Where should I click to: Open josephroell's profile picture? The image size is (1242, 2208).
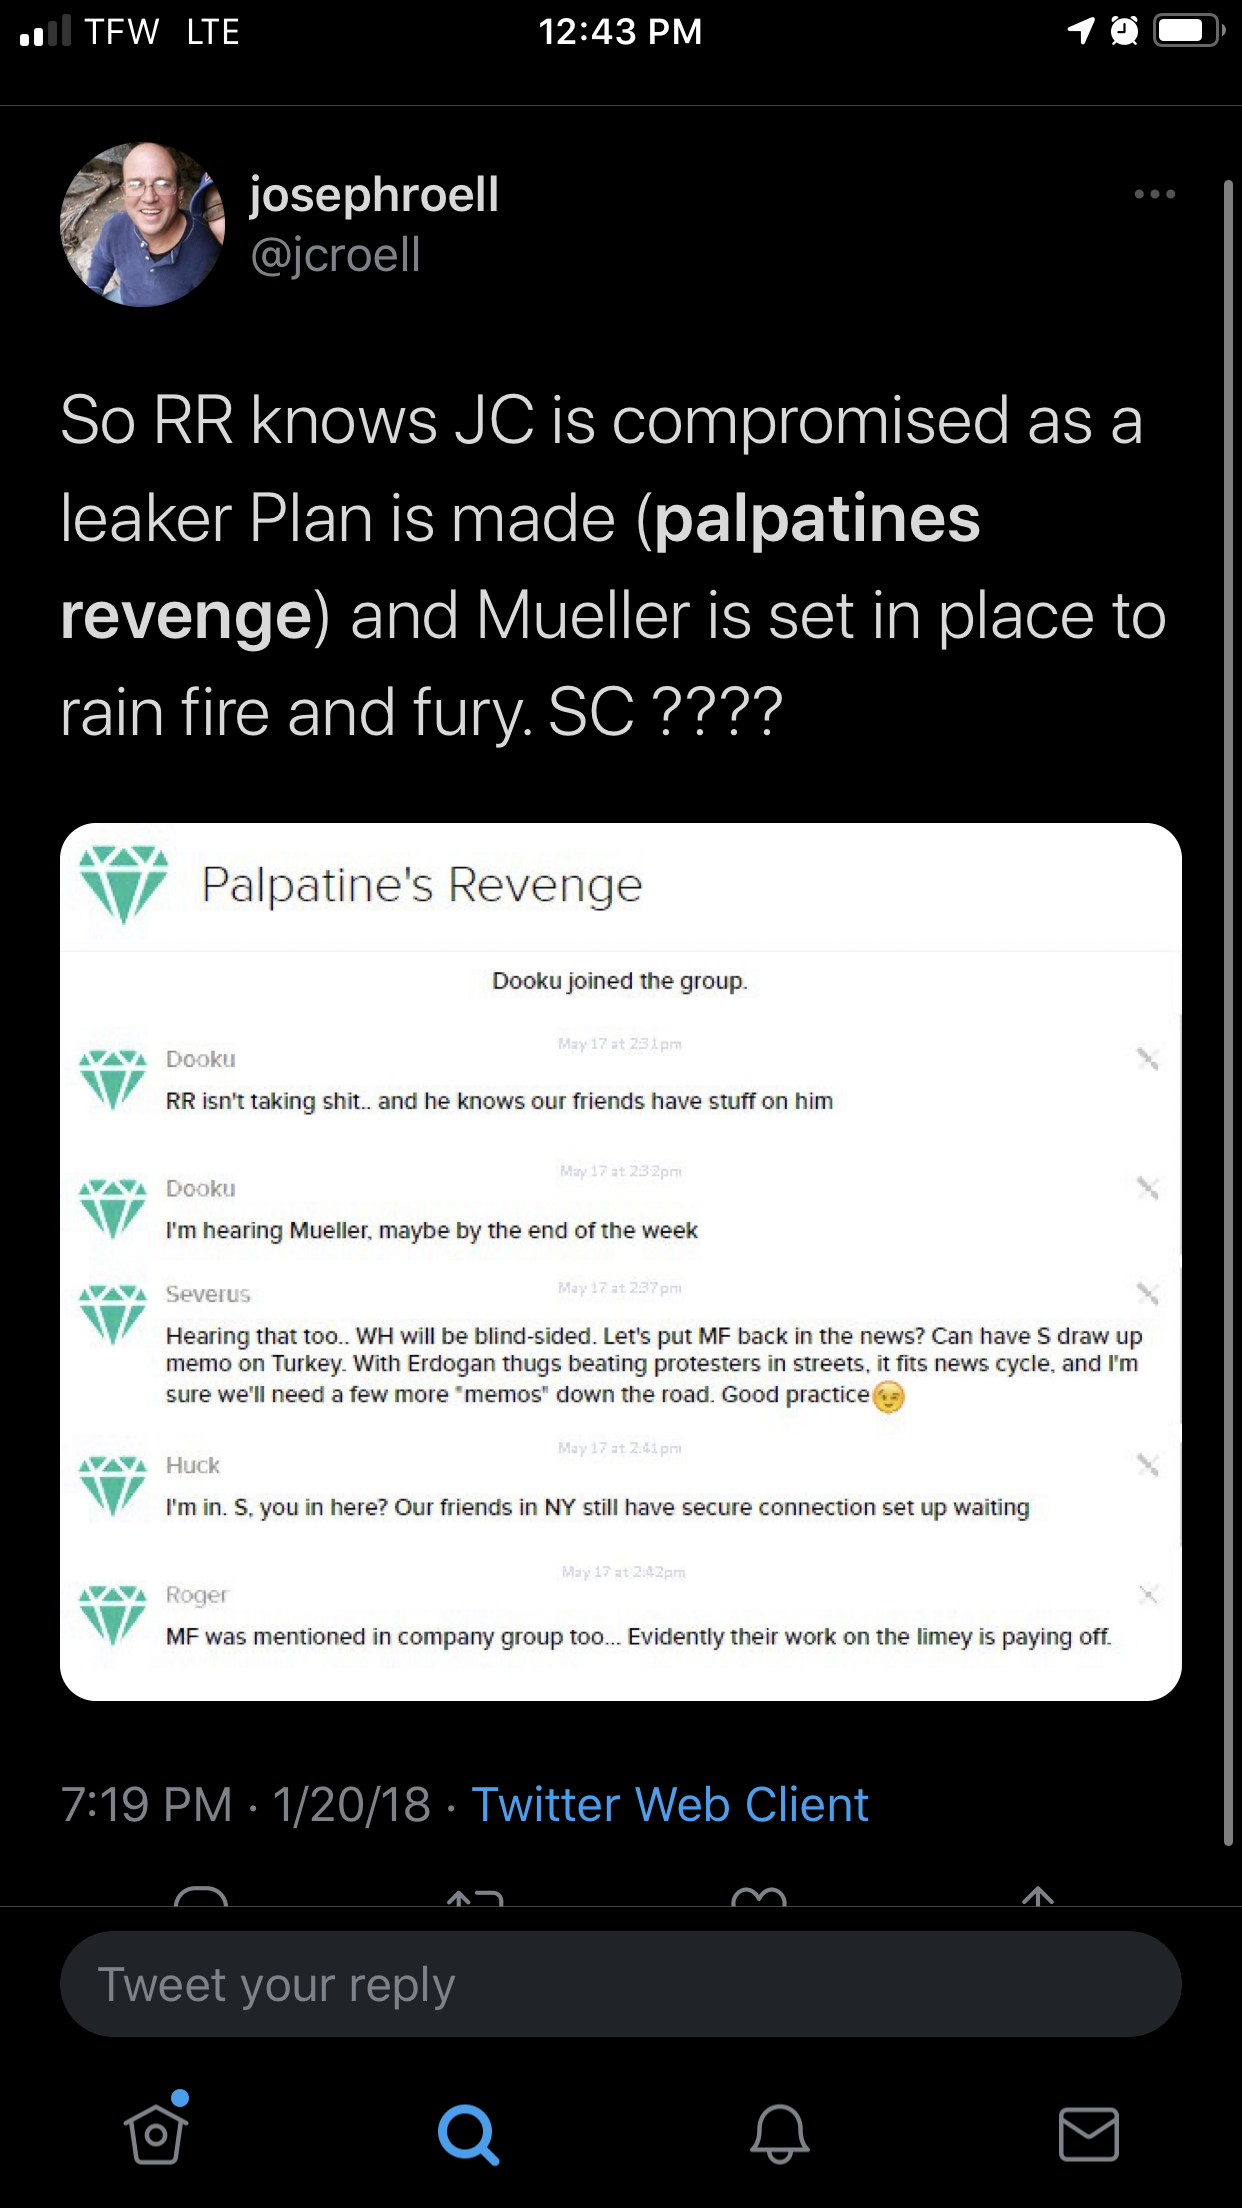(143, 225)
